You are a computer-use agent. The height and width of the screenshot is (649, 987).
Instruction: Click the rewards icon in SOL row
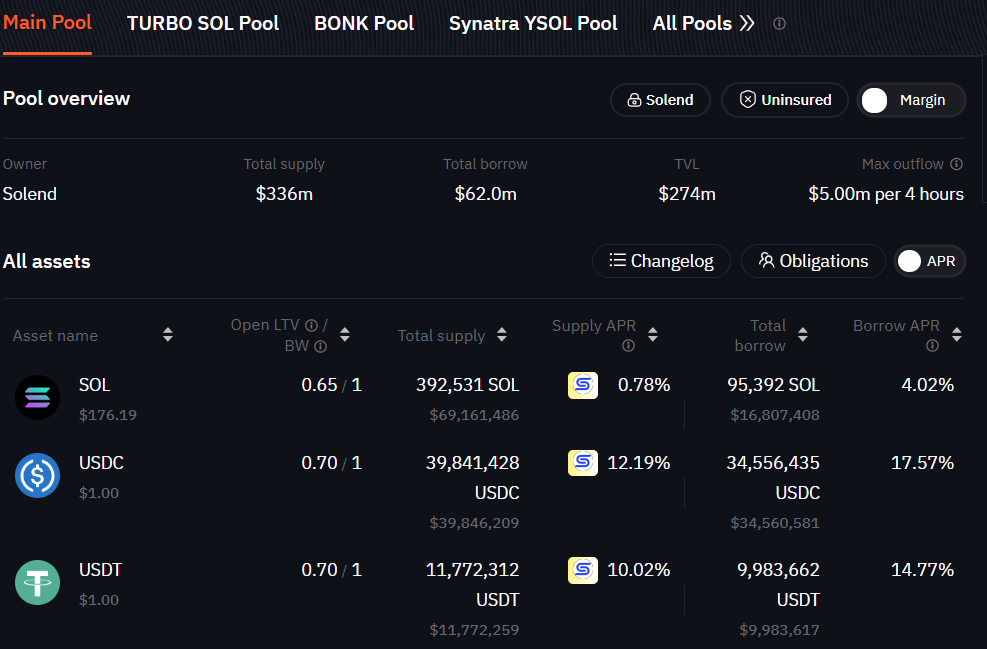[583, 385]
